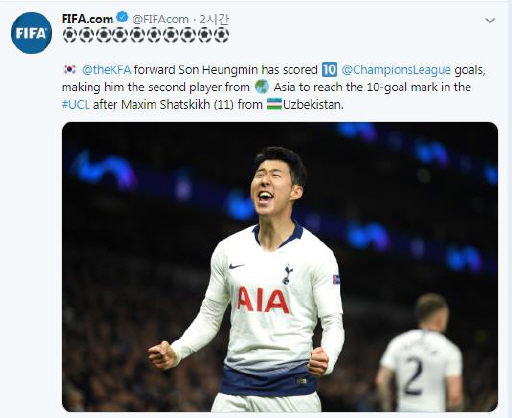Open the @ChampionsLeague mention link

(396, 70)
